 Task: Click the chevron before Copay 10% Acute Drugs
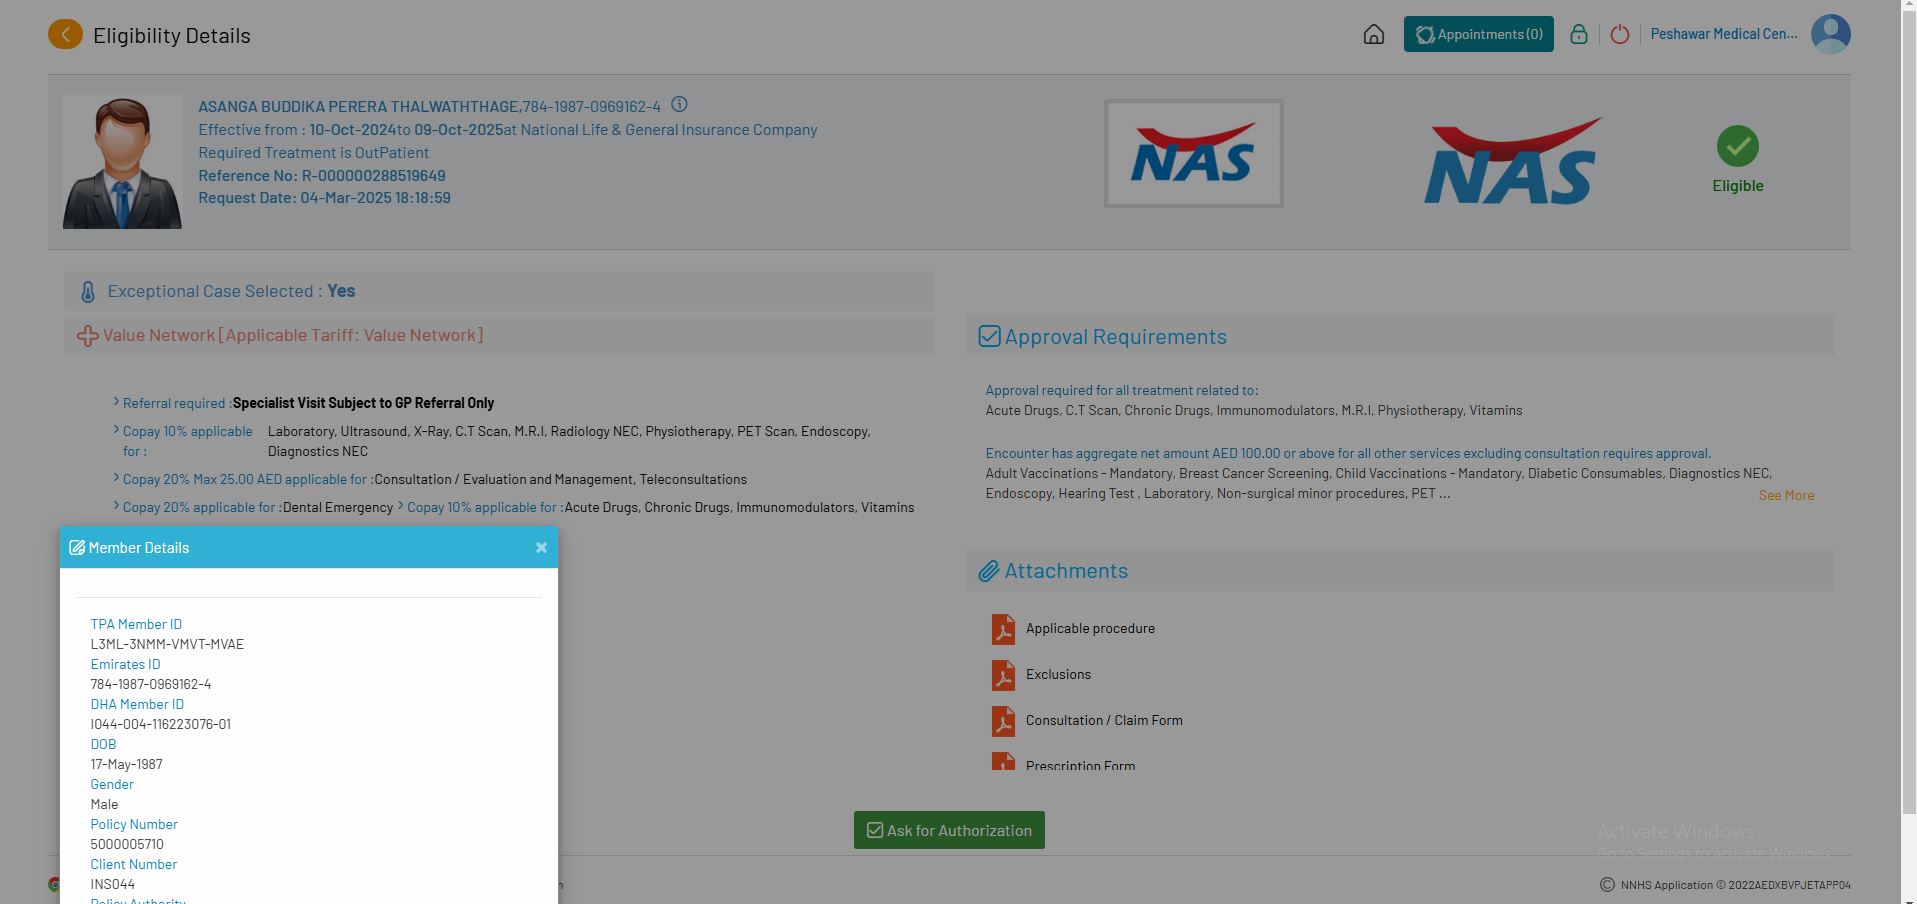(400, 506)
